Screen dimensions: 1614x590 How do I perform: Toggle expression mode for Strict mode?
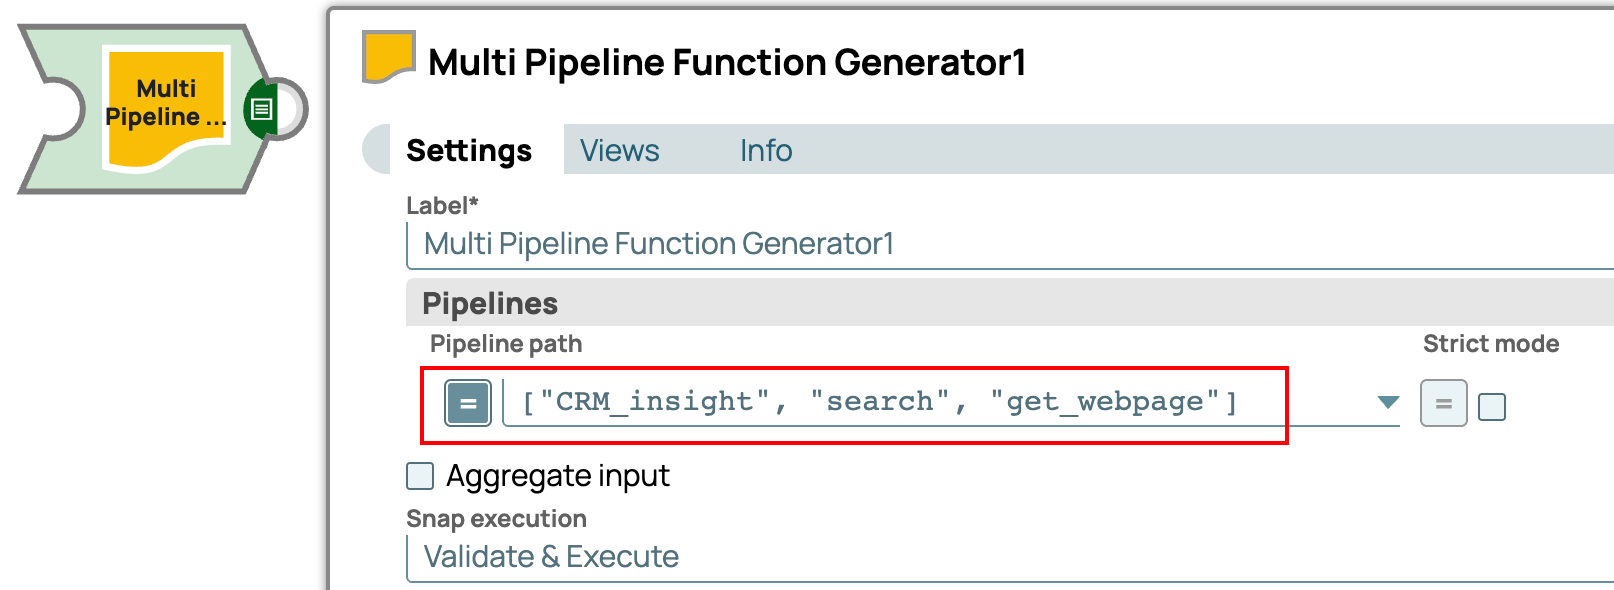(x=1443, y=404)
